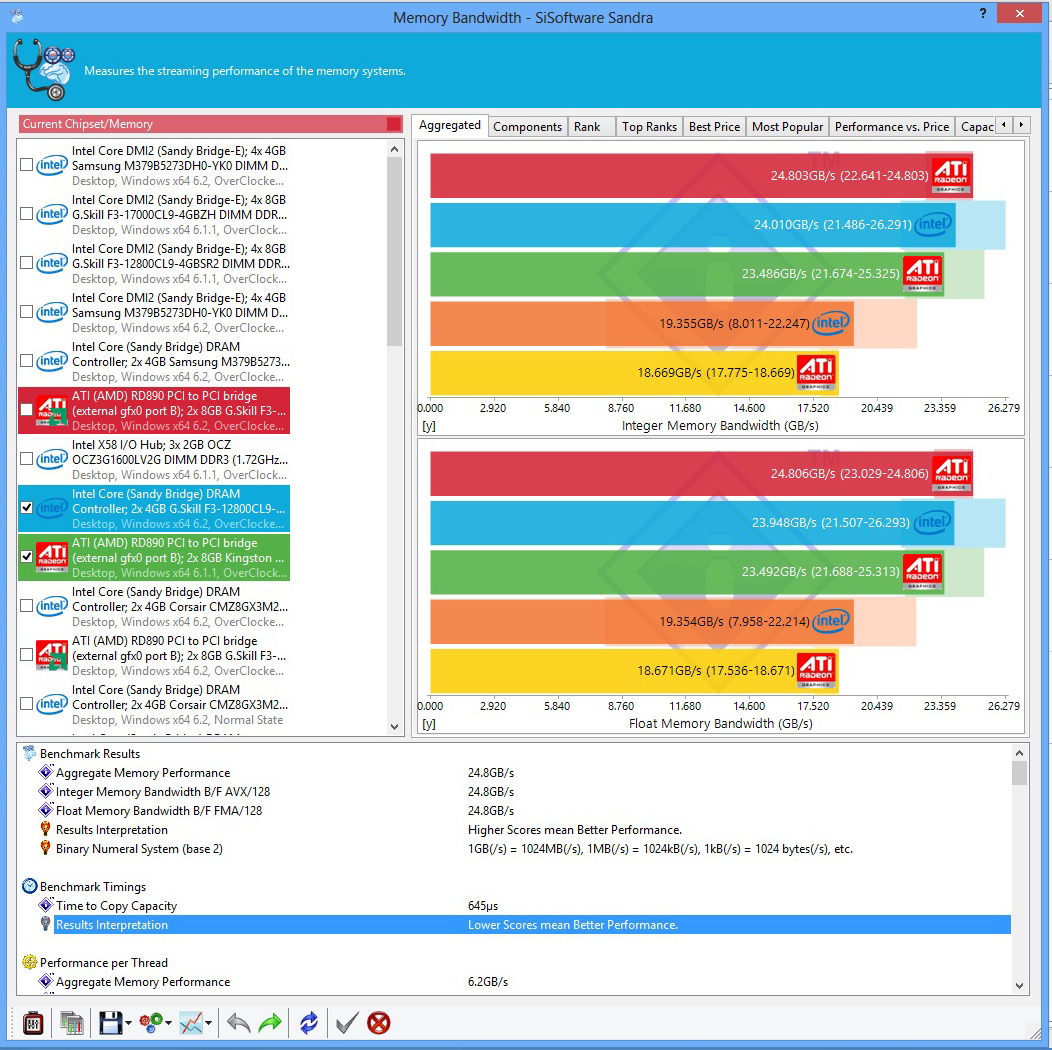Click the gear icon beside Performance per Thread
Viewport: 1052px width, 1050px height.
(x=30, y=962)
